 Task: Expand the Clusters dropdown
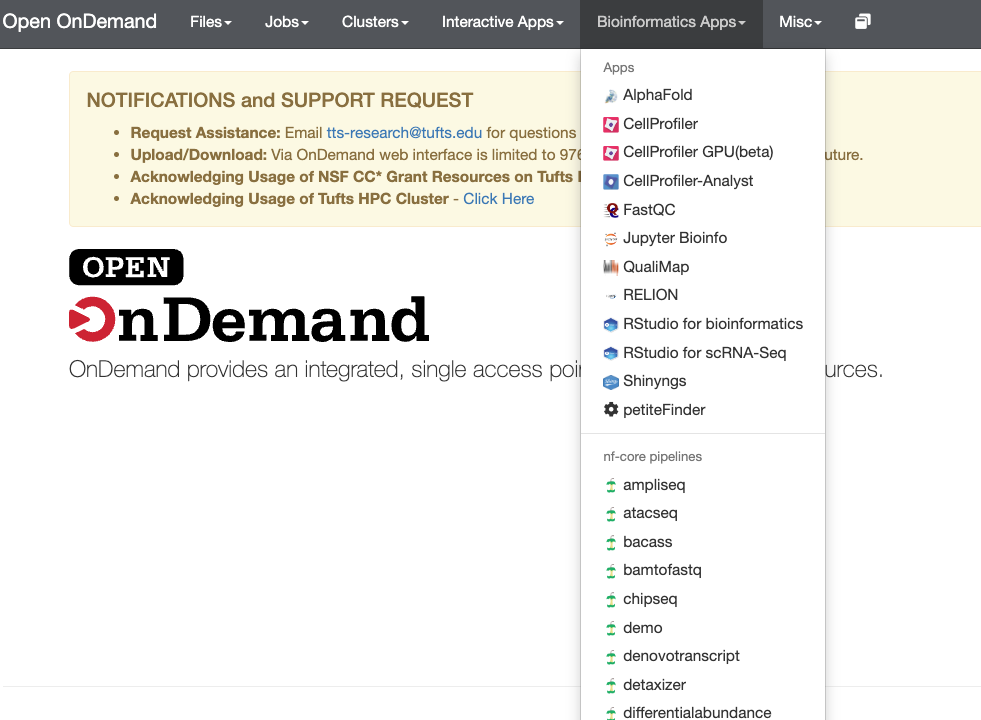coord(375,22)
